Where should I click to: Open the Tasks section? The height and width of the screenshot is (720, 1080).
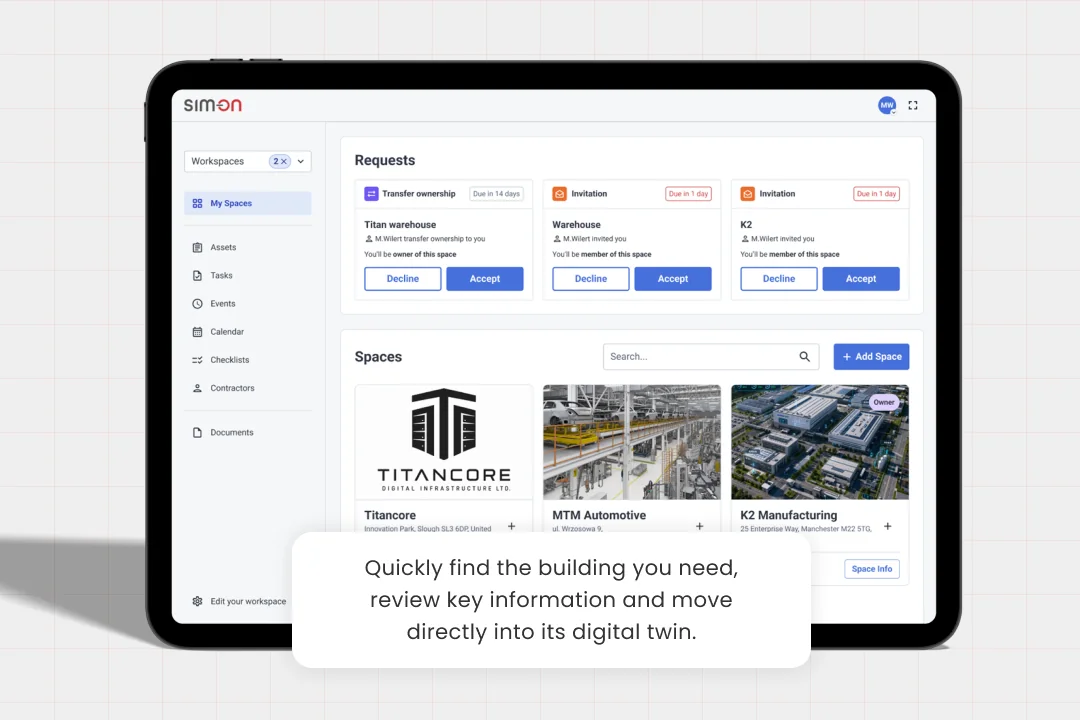[221, 276]
